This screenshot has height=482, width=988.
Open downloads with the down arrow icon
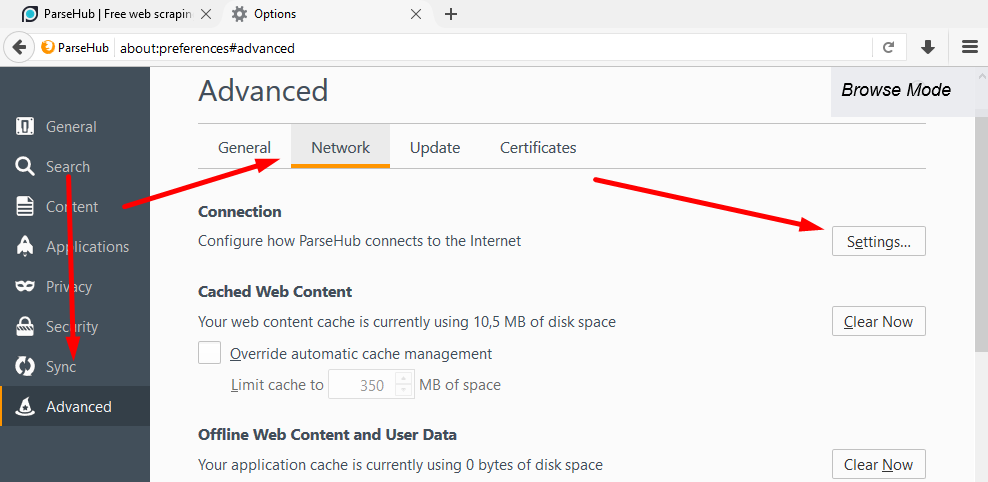pyautogui.click(x=928, y=47)
